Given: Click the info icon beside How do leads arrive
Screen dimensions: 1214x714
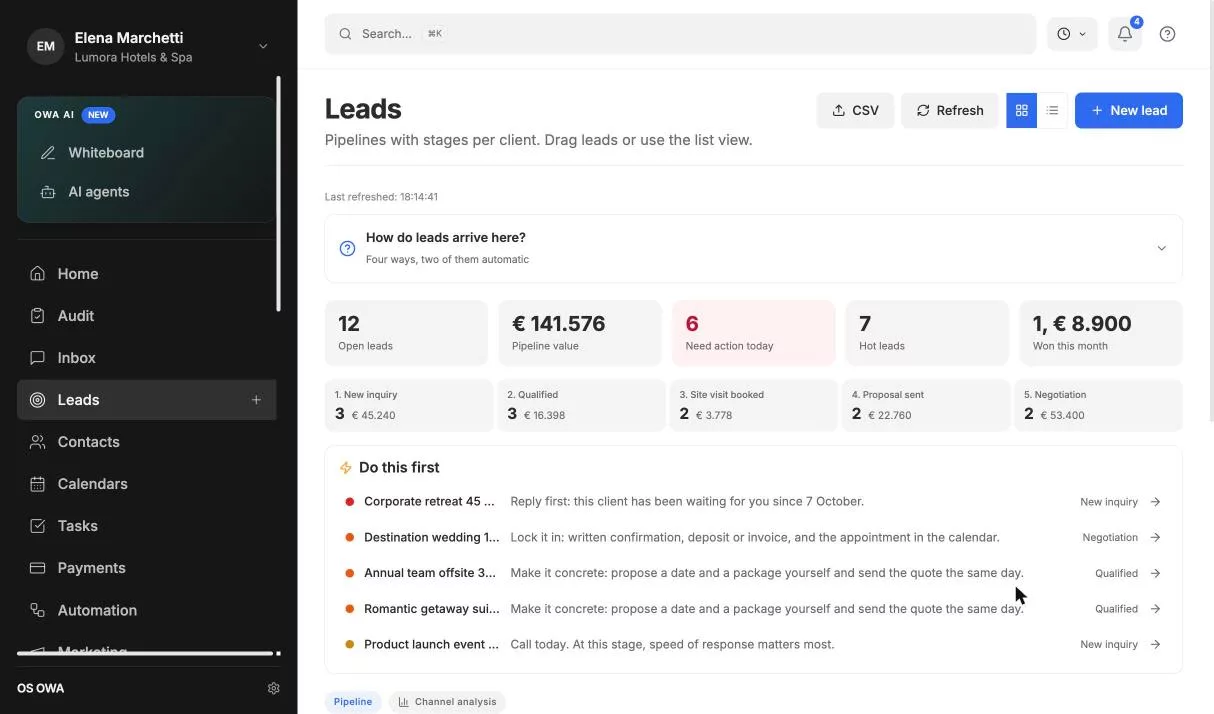Looking at the screenshot, I should (x=347, y=248).
